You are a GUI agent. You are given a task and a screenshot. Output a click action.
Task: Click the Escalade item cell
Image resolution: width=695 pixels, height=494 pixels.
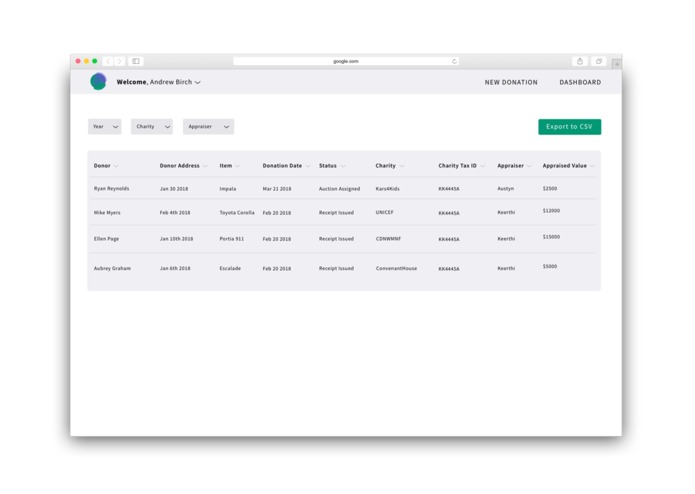(x=230, y=268)
